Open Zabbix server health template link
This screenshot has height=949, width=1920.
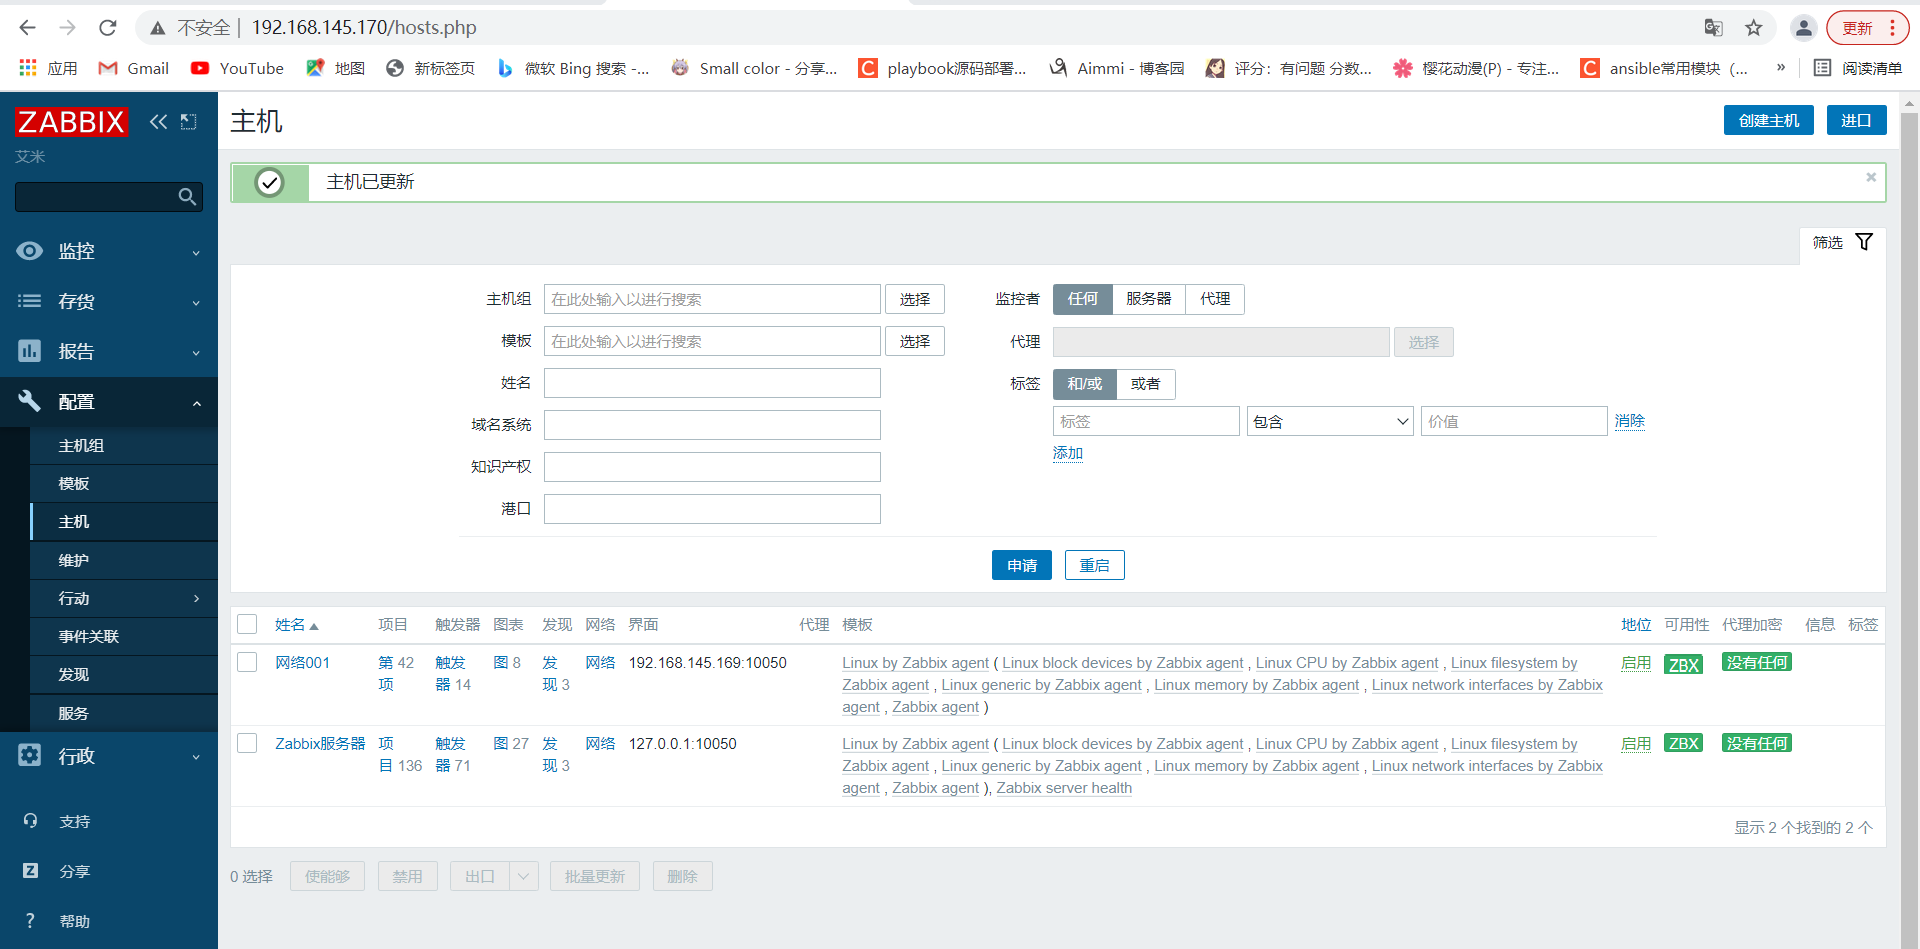point(1064,788)
